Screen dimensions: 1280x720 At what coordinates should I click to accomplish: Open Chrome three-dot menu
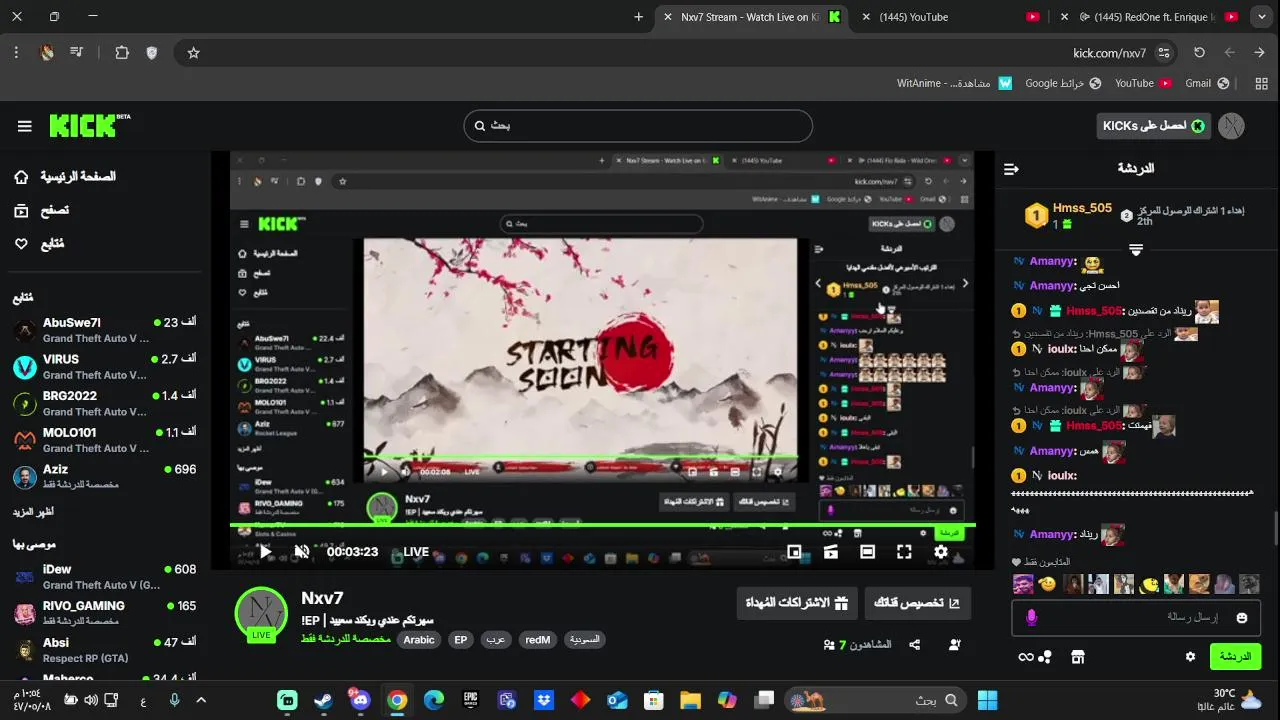pos(17,53)
